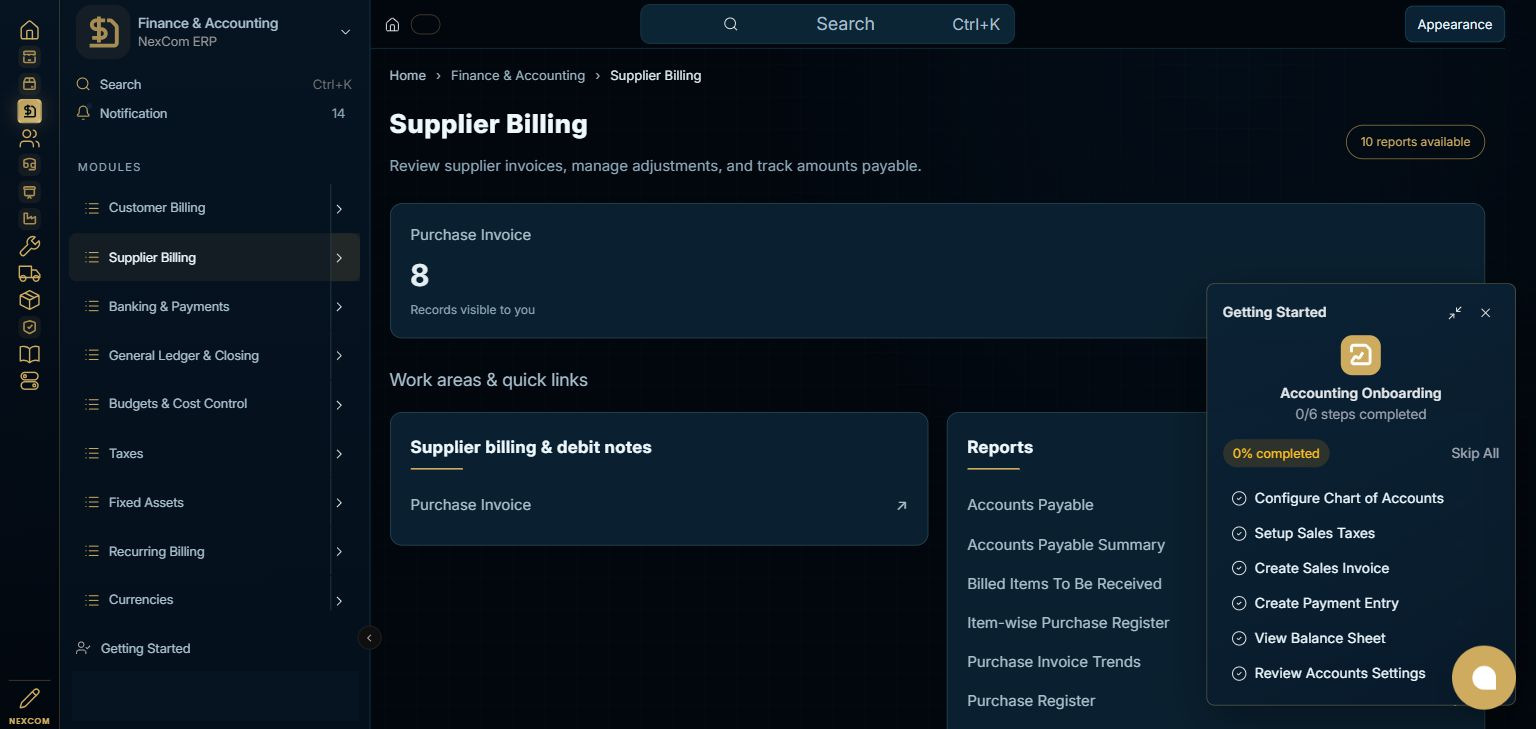
Task: Expand the Currencies module chevron
Action: (339, 601)
